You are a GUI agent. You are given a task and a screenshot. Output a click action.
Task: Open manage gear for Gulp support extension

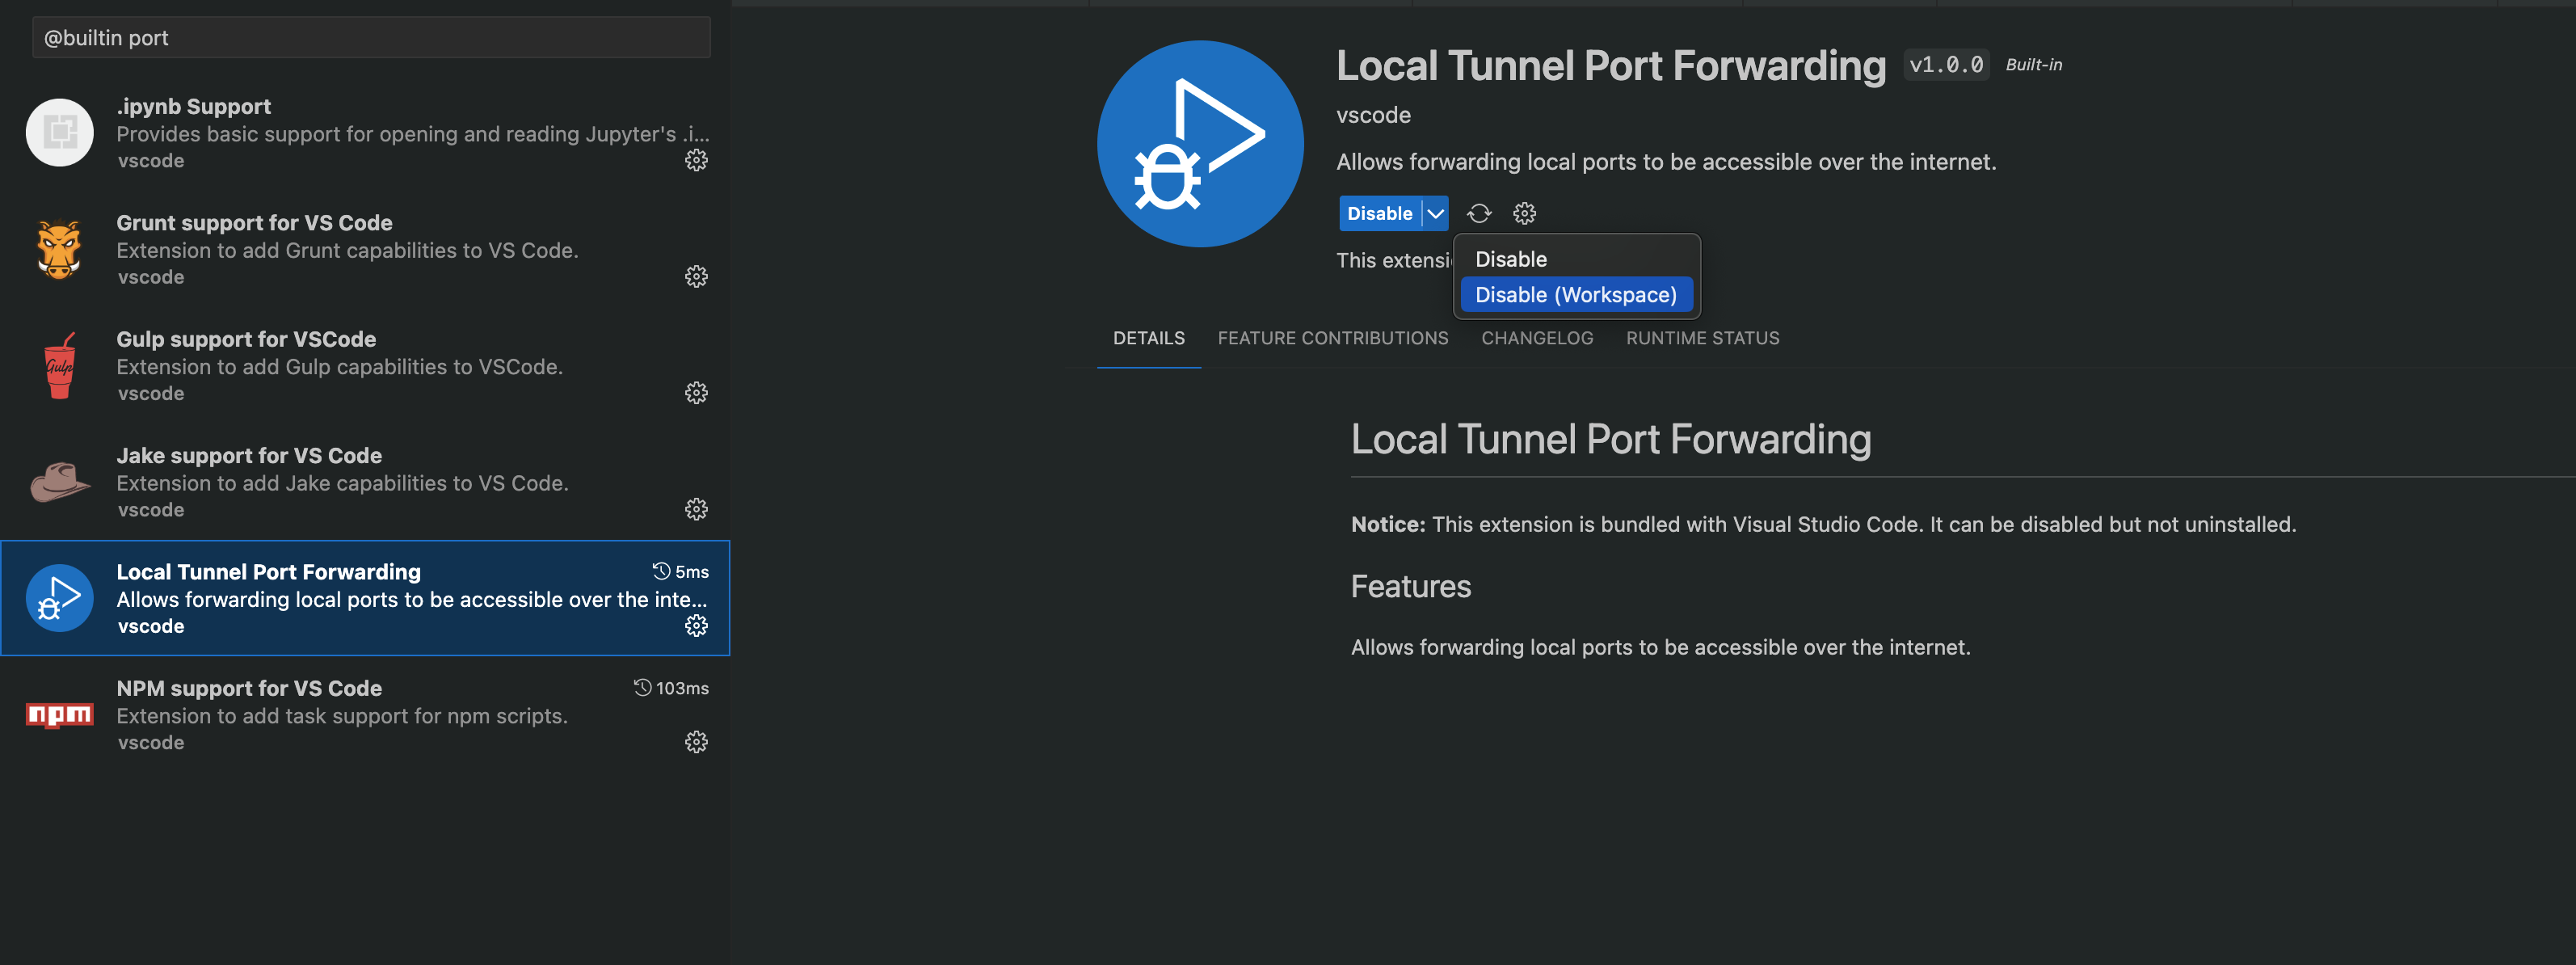(x=696, y=392)
